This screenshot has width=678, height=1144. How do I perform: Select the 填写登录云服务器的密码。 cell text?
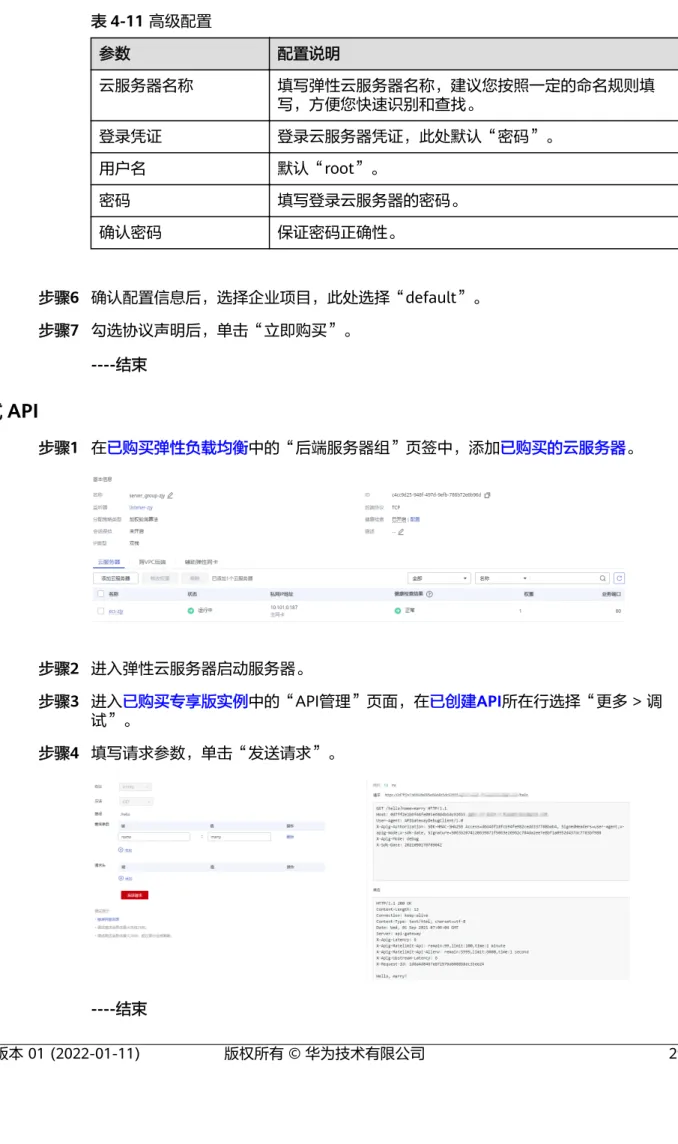(x=369, y=201)
